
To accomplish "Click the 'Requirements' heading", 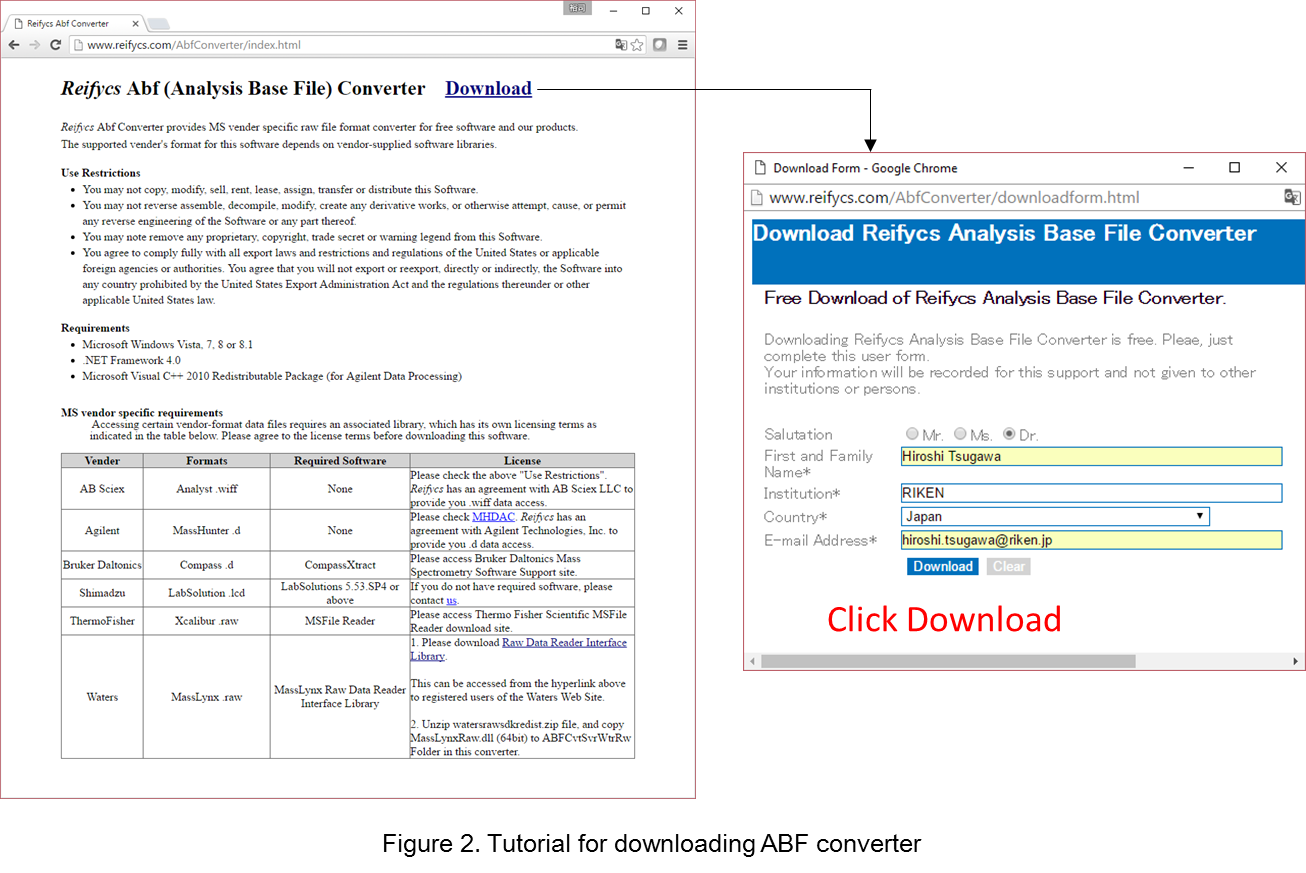I will click(95, 328).
